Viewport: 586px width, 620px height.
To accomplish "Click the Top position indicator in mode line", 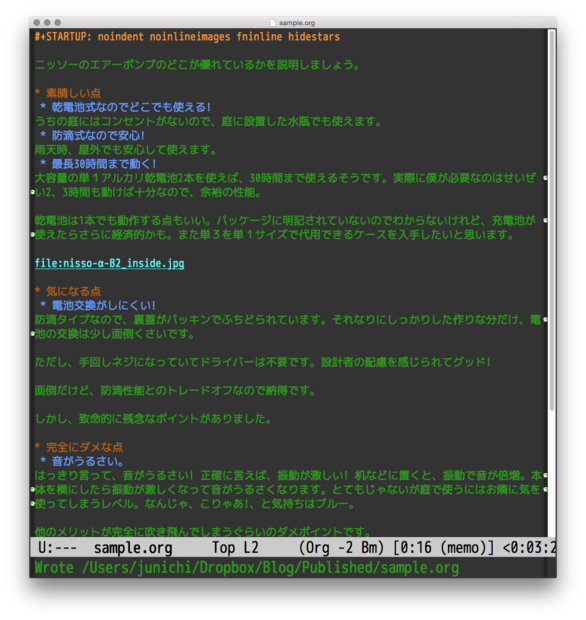I will pyautogui.click(x=224, y=548).
